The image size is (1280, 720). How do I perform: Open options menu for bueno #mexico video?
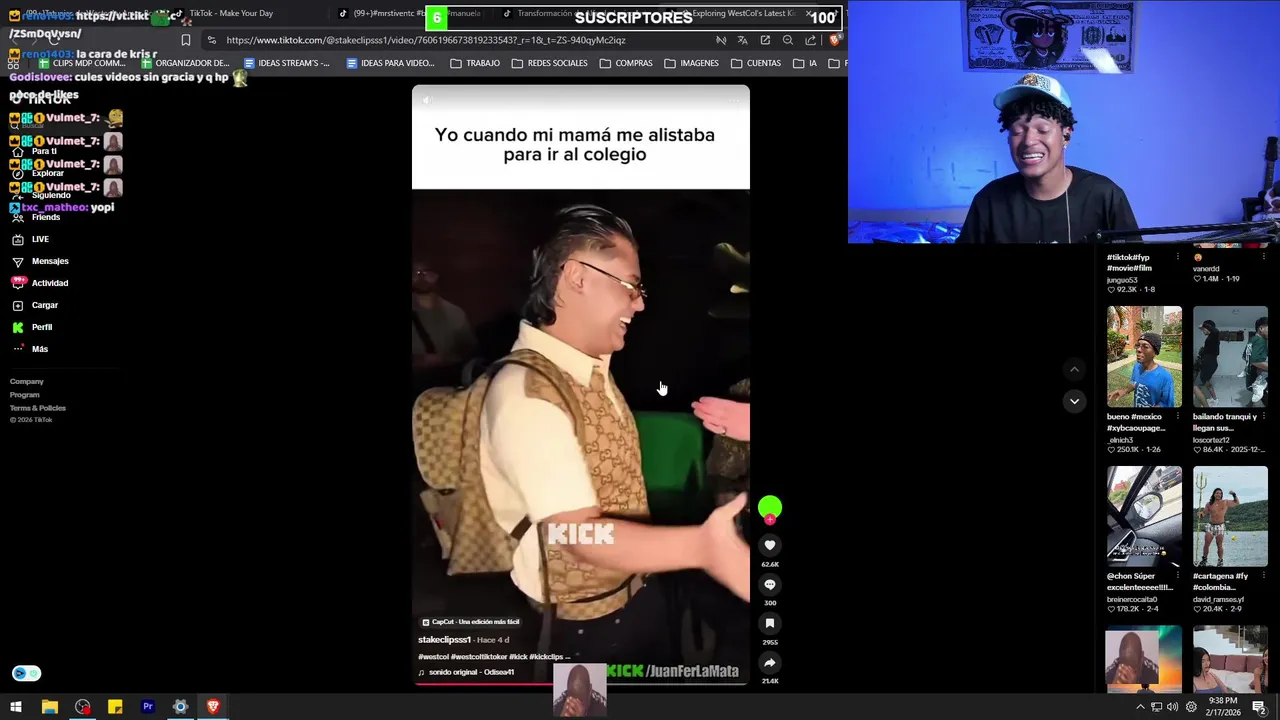(x=1177, y=416)
